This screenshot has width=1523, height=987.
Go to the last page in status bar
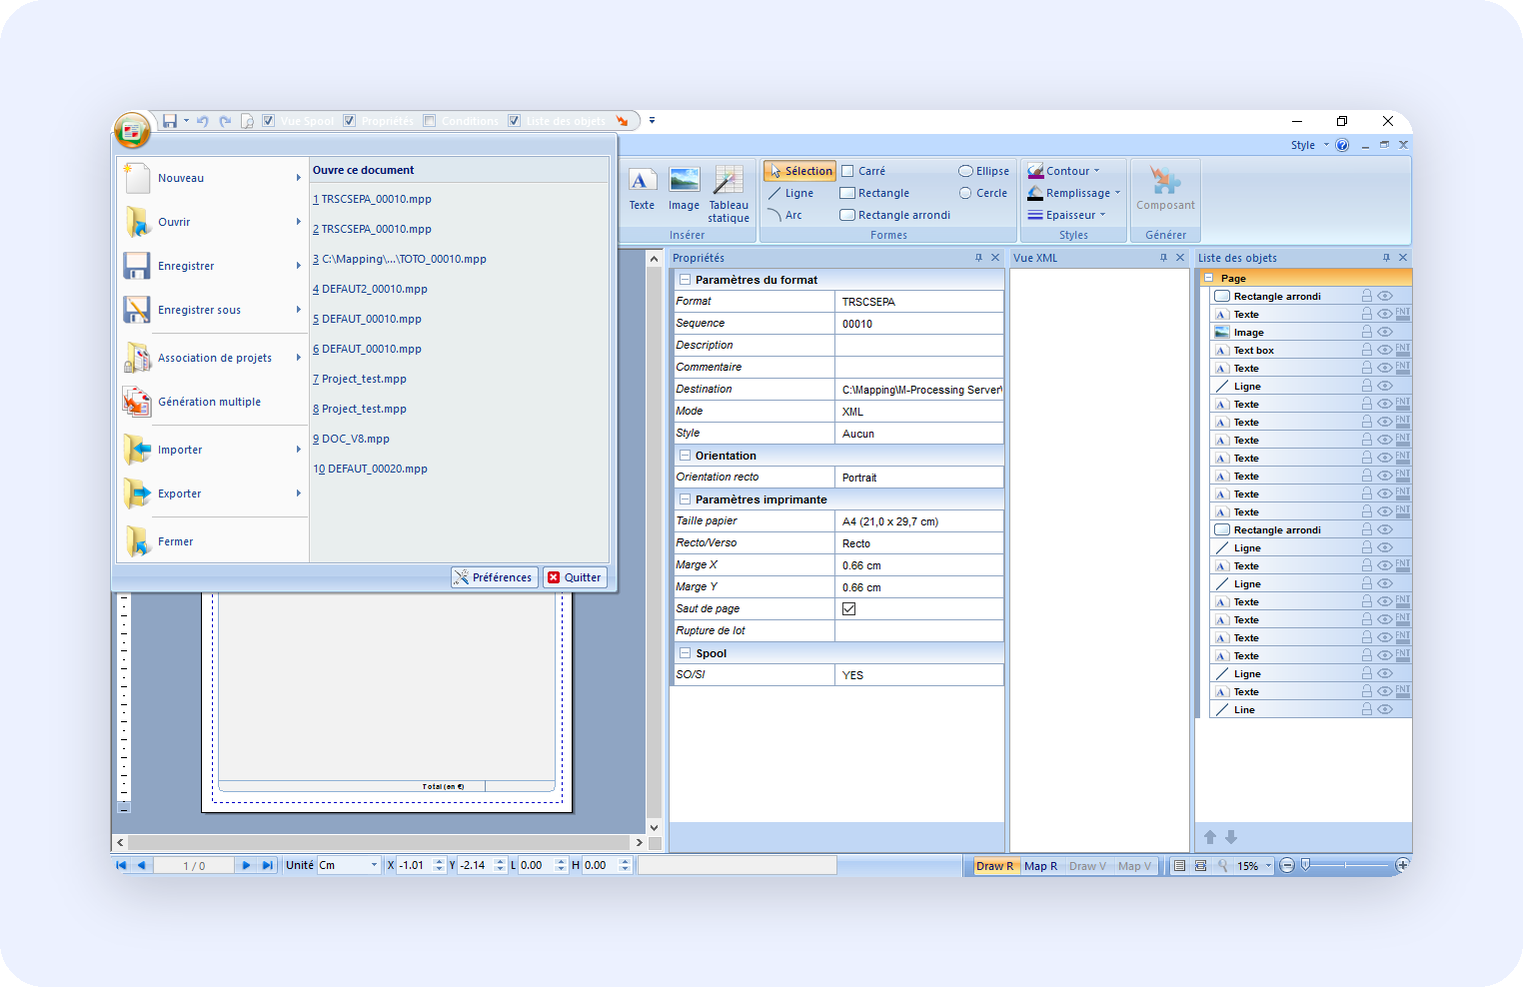267,865
